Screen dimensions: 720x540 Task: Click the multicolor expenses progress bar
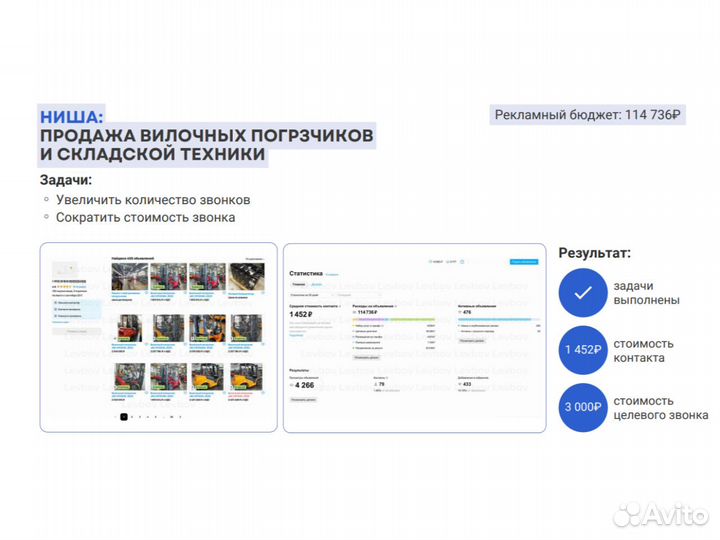pos(393,319)
